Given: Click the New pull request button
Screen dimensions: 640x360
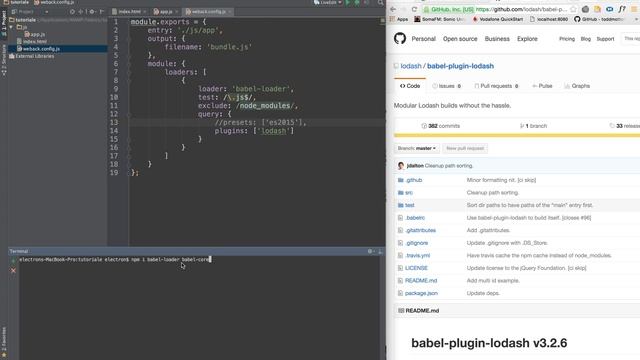Looking at the screenshot, I should (x=465, y=148).
